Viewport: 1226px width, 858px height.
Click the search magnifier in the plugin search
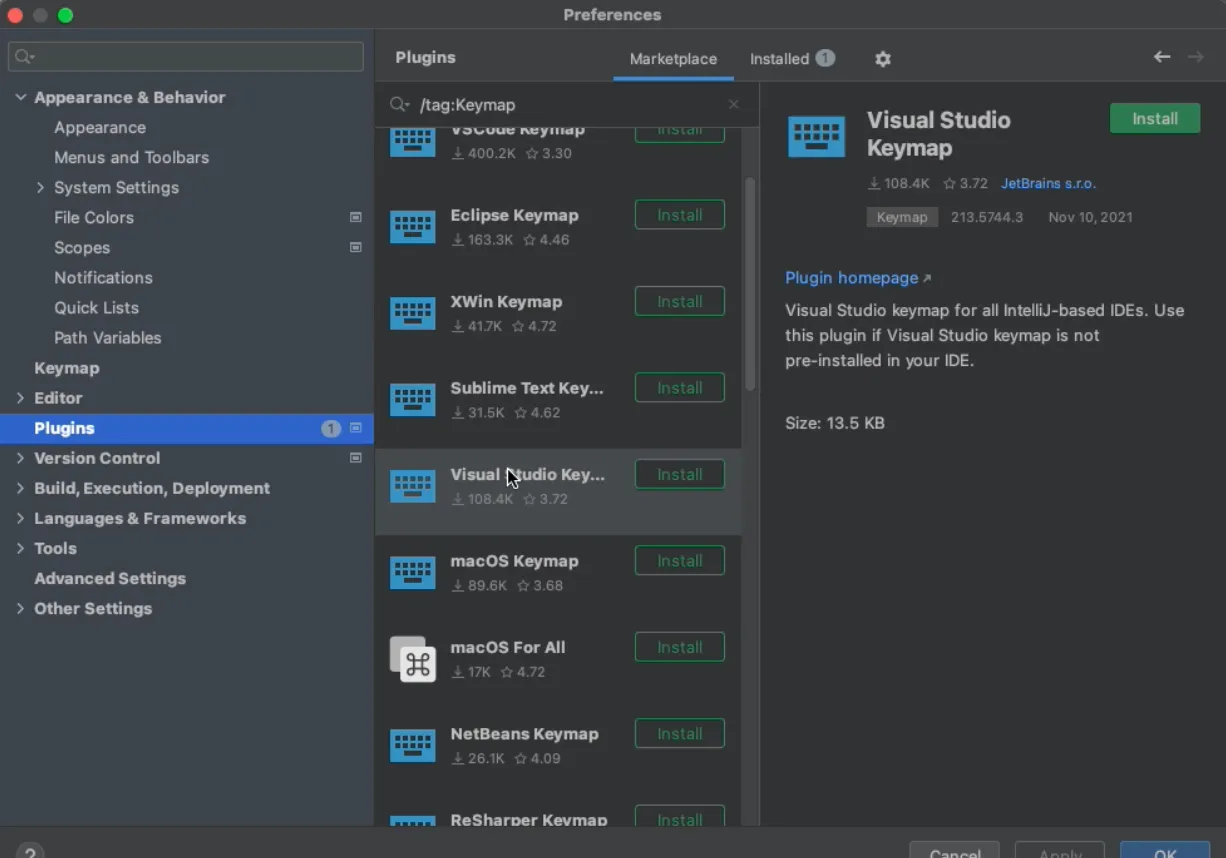click(x=399, y=104)
